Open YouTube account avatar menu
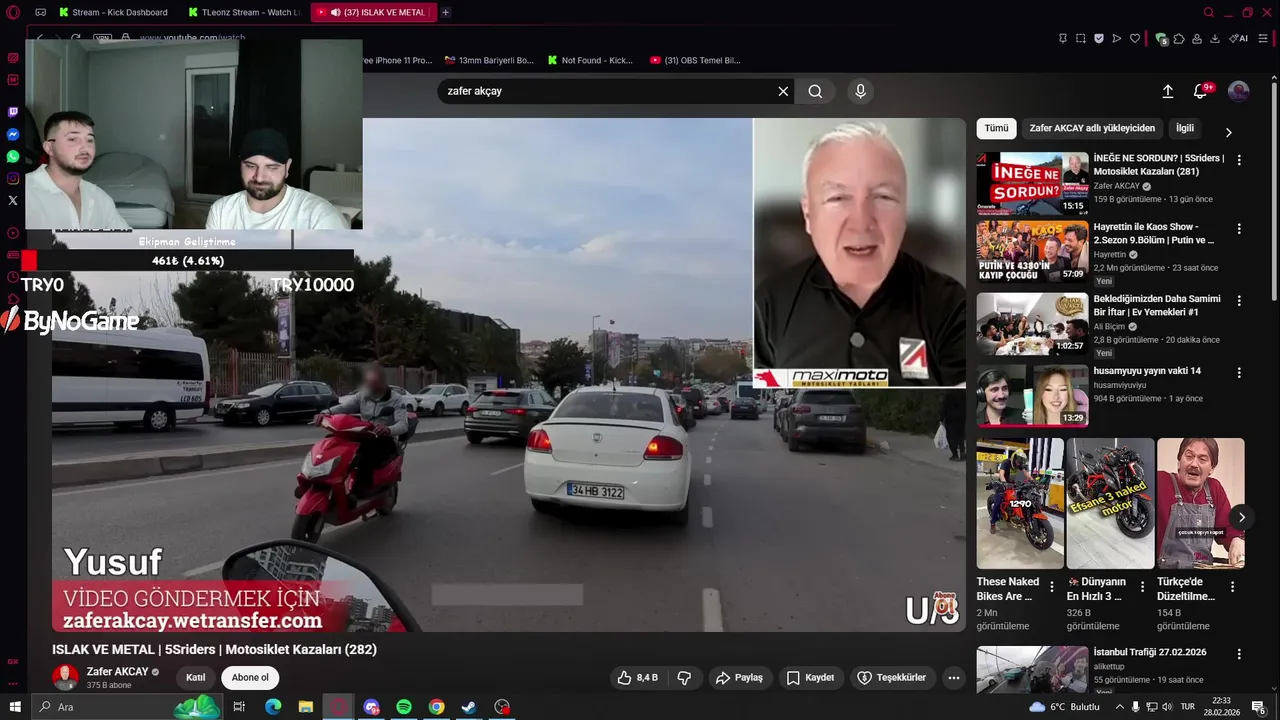This screenshot has width=1280, height=720. 1238,91
